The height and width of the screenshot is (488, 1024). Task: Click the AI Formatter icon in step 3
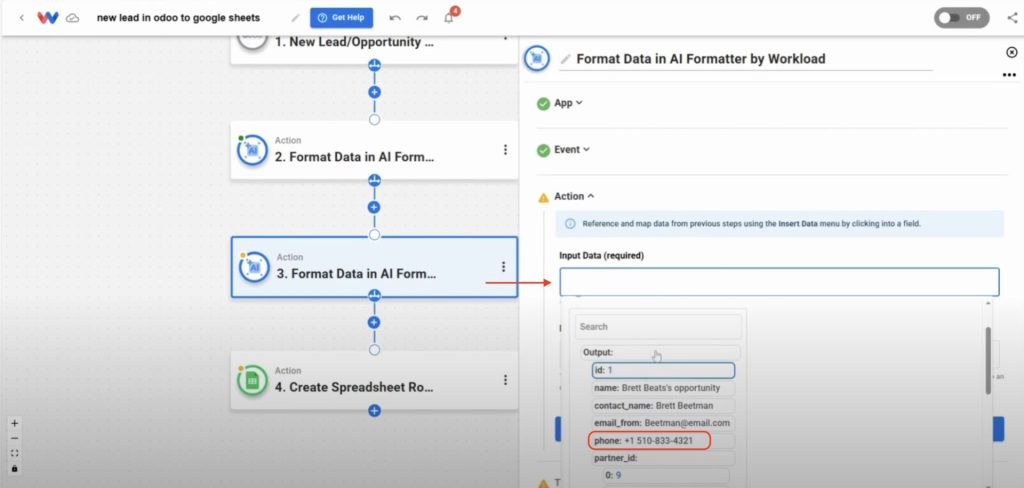tap(254, 267)
